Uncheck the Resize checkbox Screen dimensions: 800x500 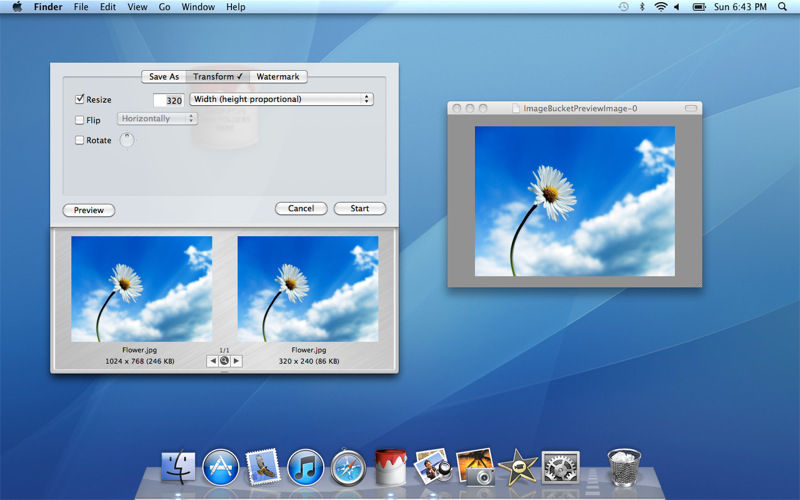click(x=80, y=99)
